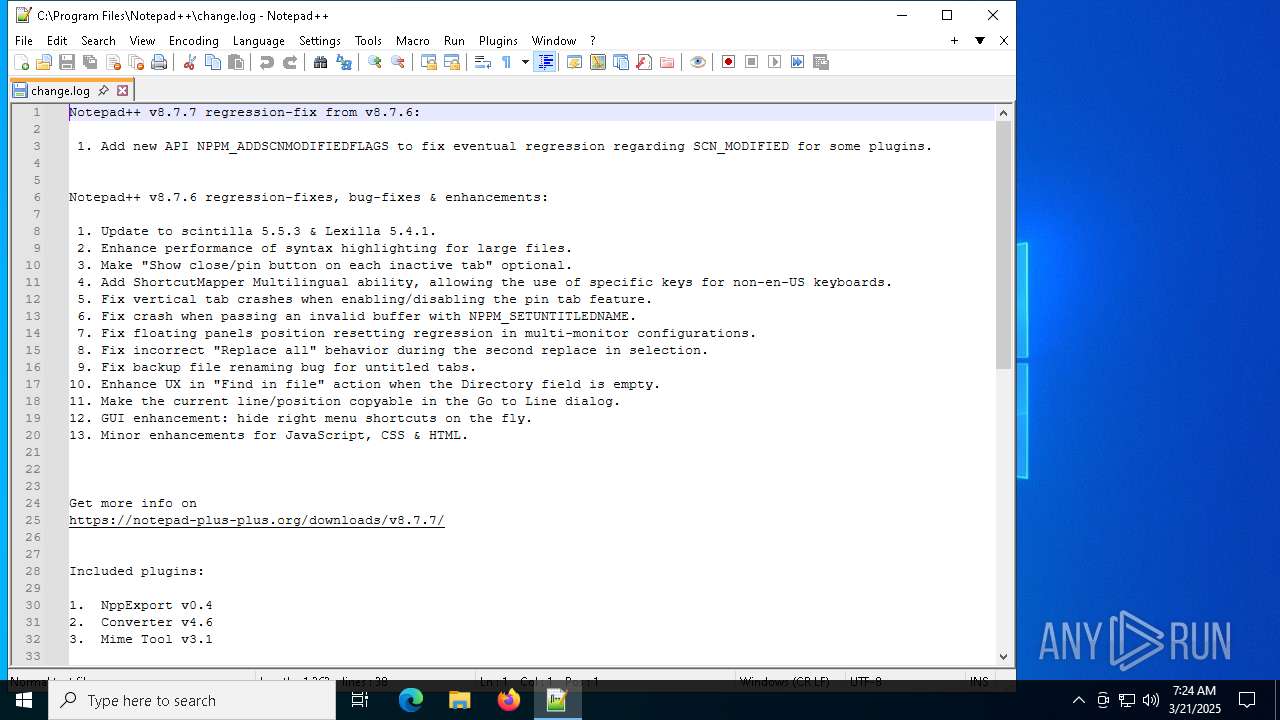1280x720 pixels.
Task: Open the Window menu
Action: (553, 41)
